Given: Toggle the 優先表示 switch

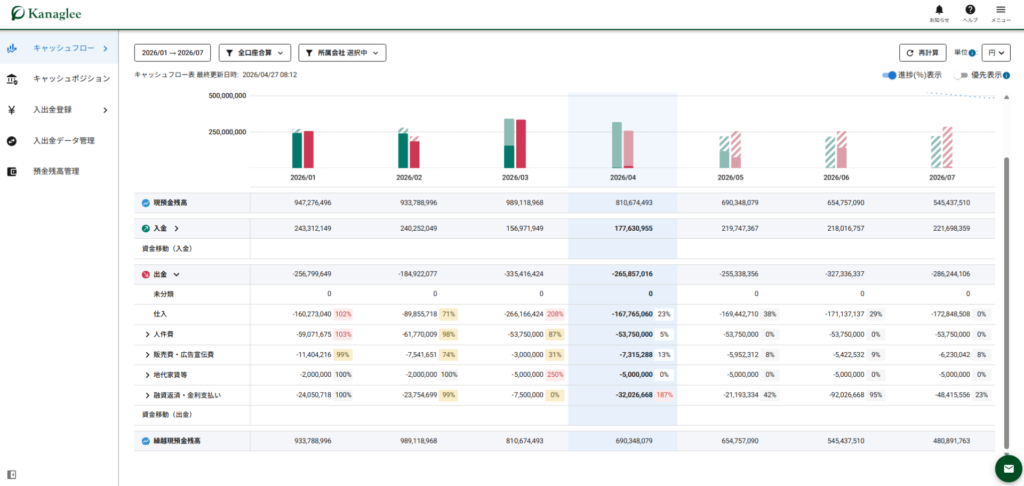Looking at the screenshot, I should coord(961,75).
